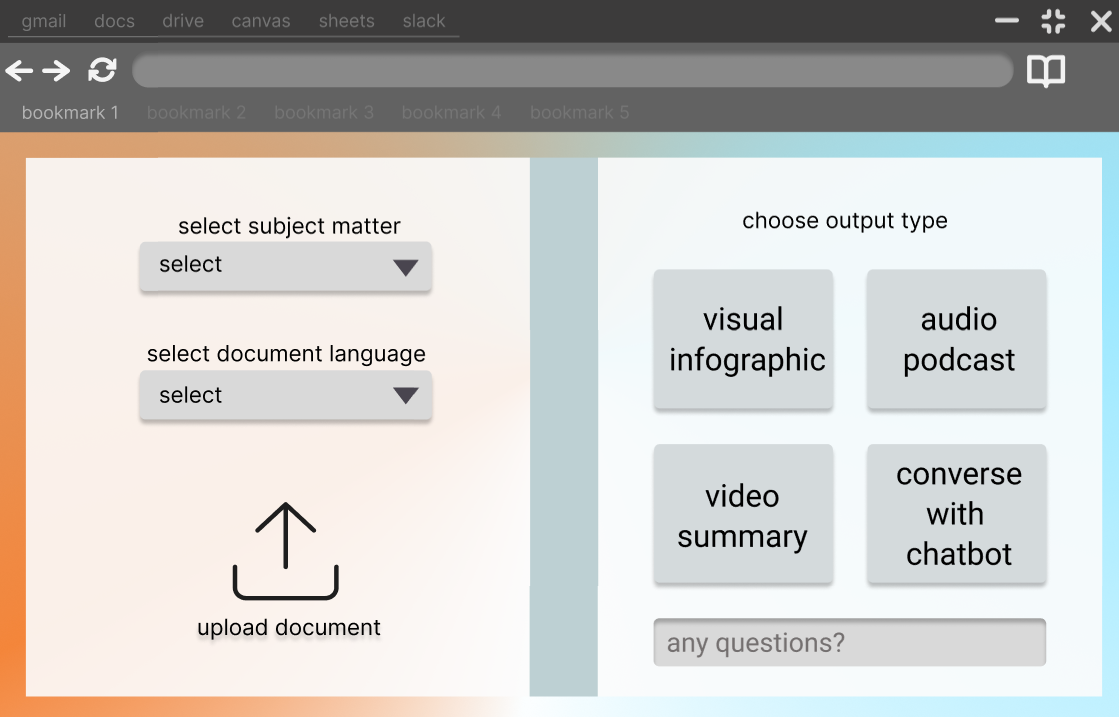The height and width of the screenshot is (717, 1119).
Task: Switch to the canvas tab
Action: 260,21
